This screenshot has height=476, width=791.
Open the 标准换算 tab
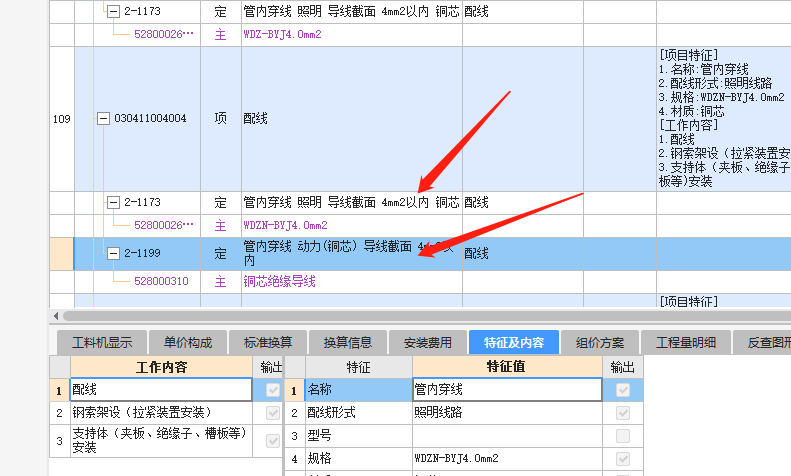[268, 343]
